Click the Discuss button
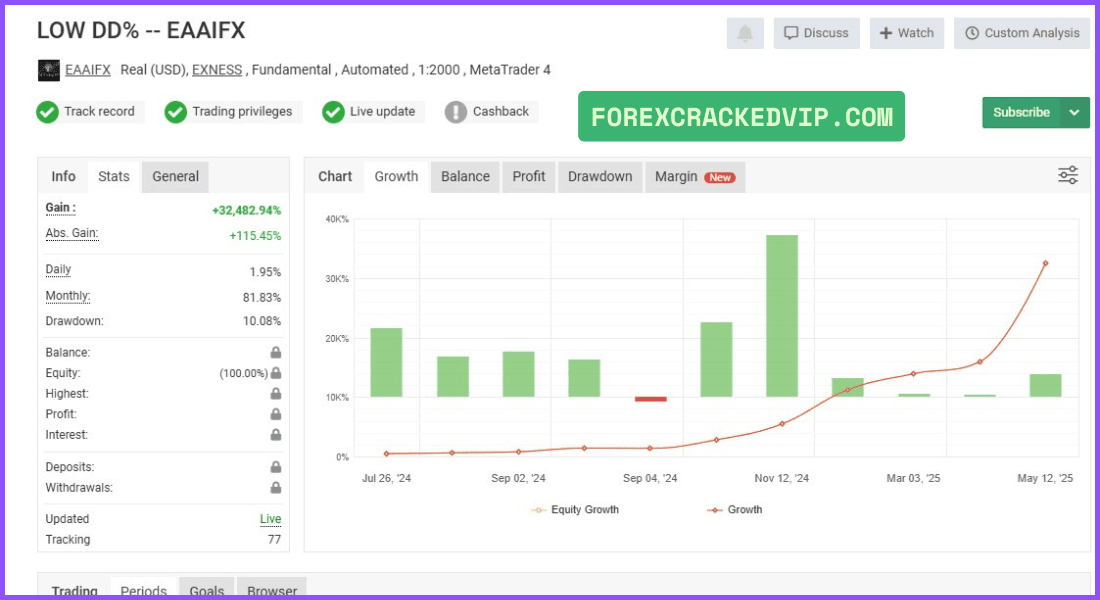Image resolution: width=1100 pixels, height=600 pixels. point(817,33)
